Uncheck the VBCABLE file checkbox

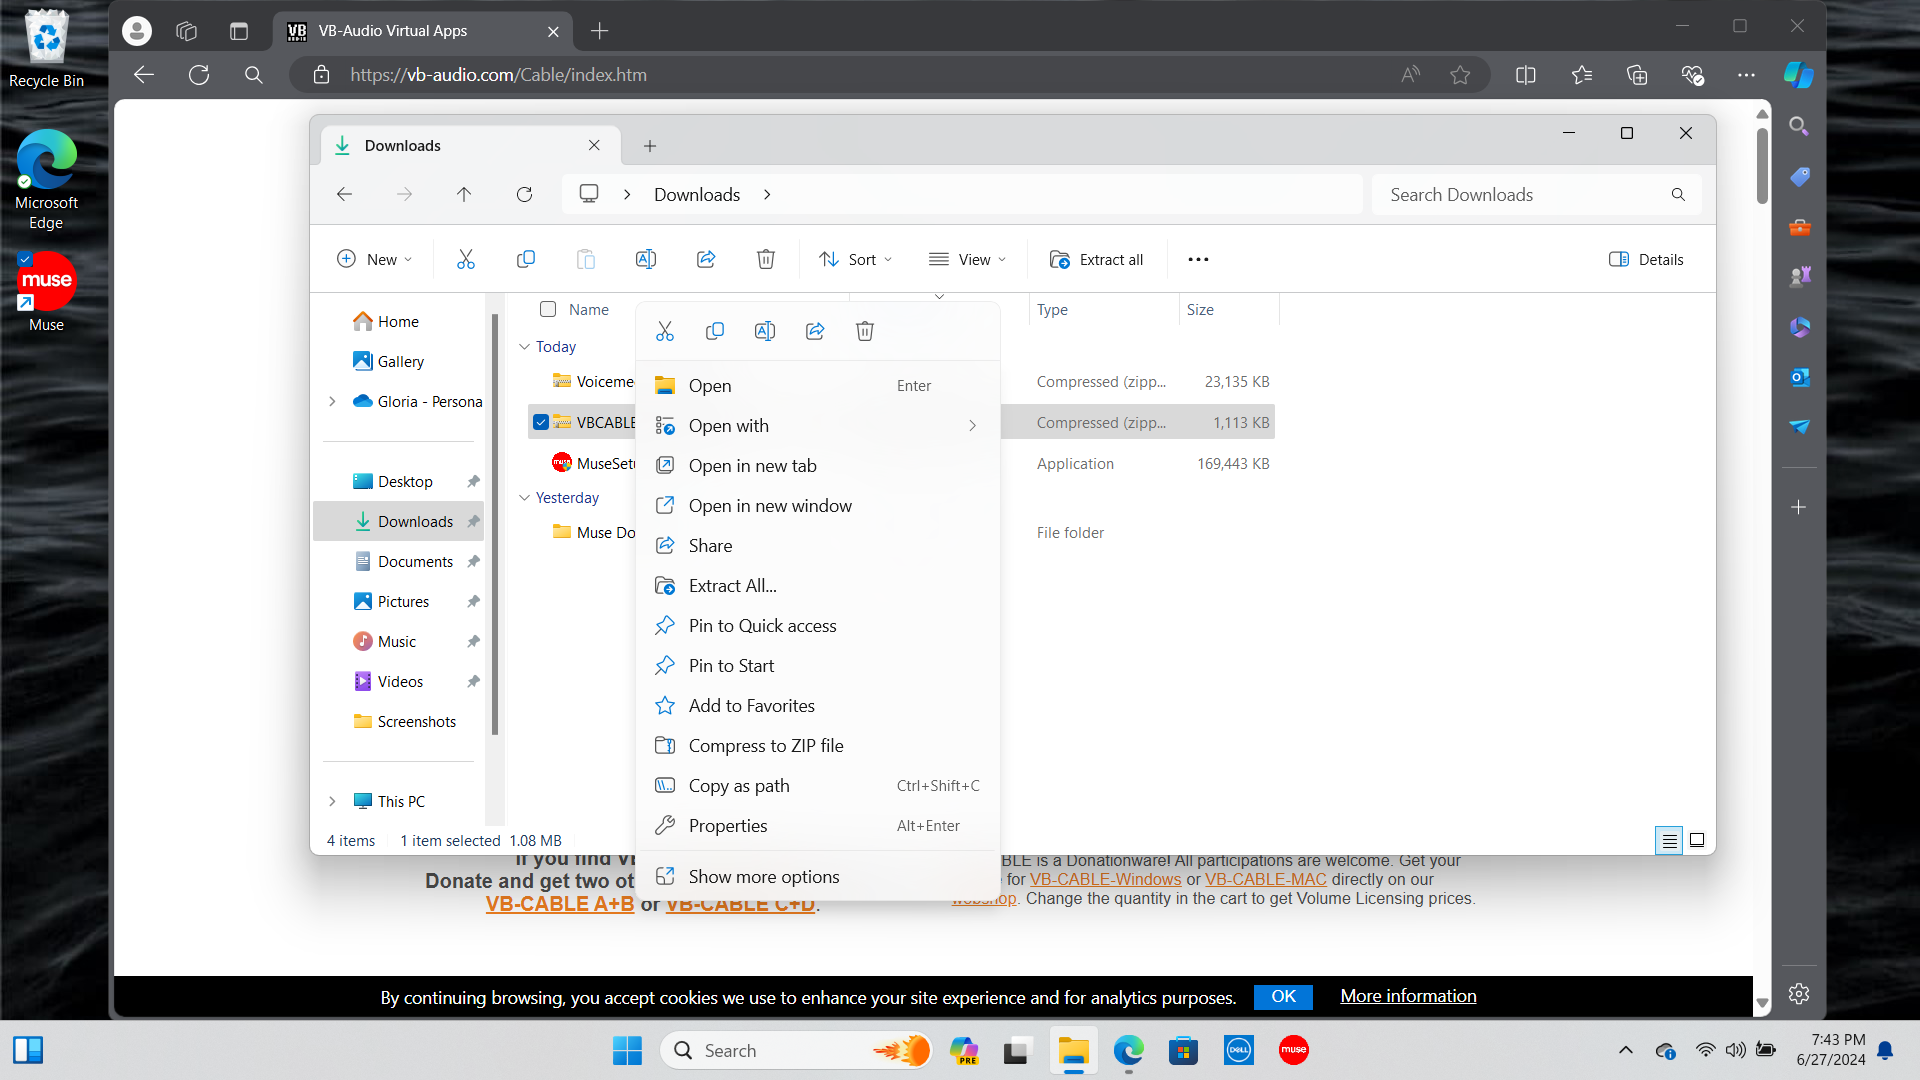tap(541, 422)
